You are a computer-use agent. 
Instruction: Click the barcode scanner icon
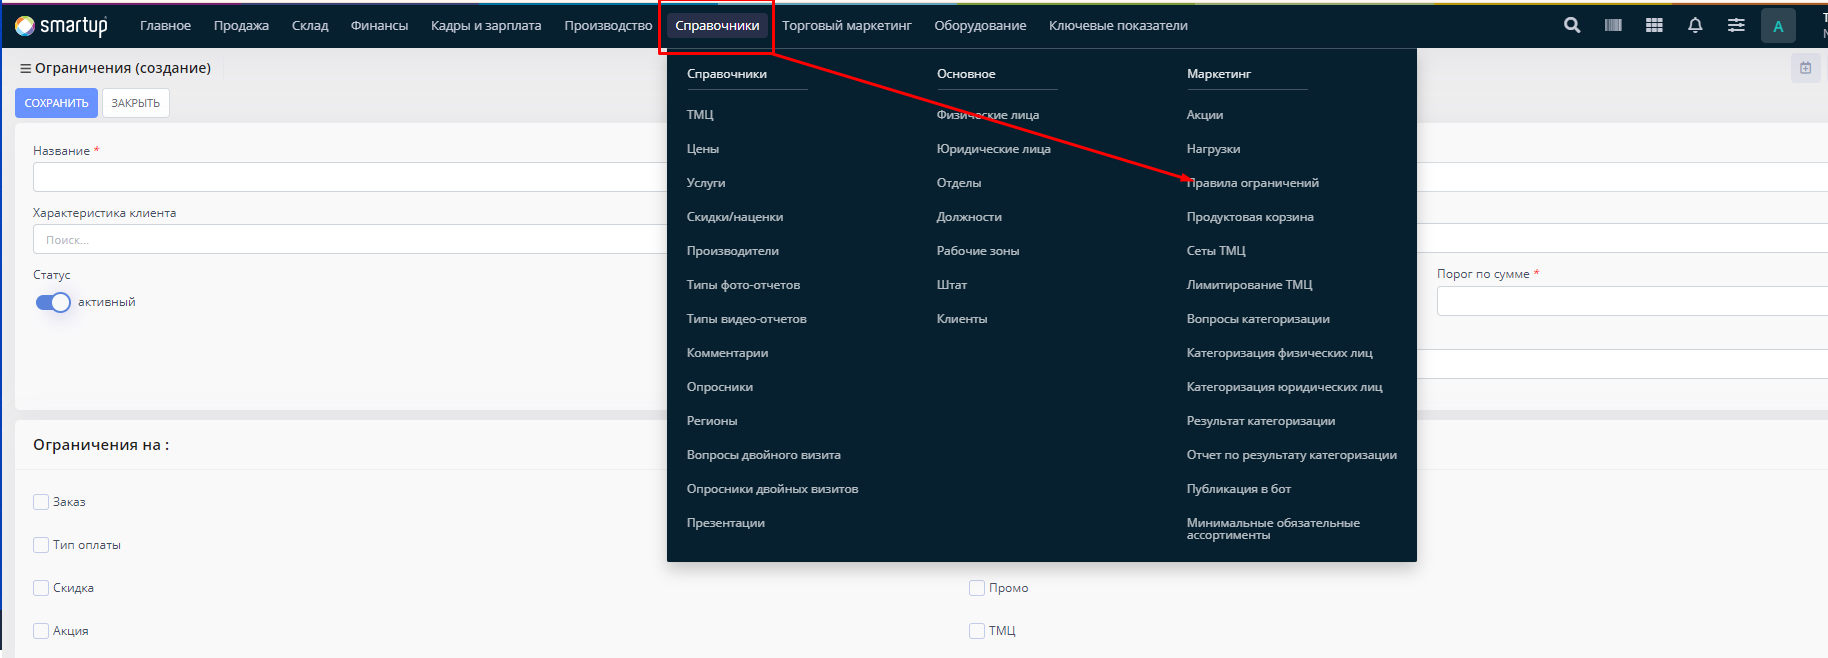coord(1613,25)
